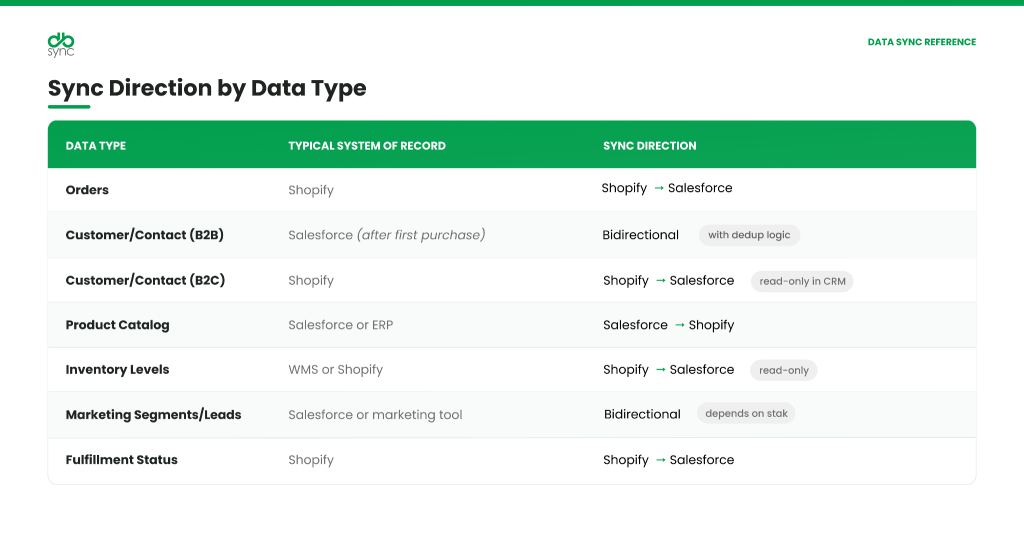This screenshot has width=1024, height=540.
Task: Click 'Bidirectional' in Marketing Segments row
Action: coord(642,414)
